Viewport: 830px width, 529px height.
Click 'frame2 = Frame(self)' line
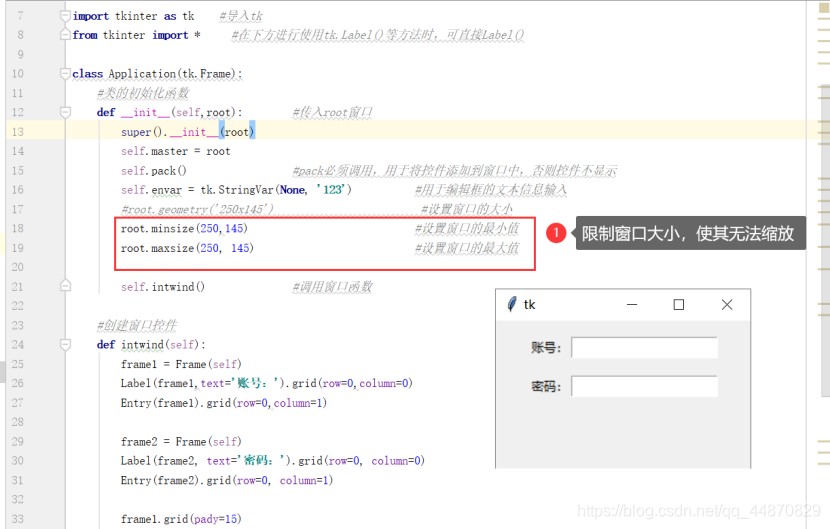pyautogui.click(x=181, y=442)
